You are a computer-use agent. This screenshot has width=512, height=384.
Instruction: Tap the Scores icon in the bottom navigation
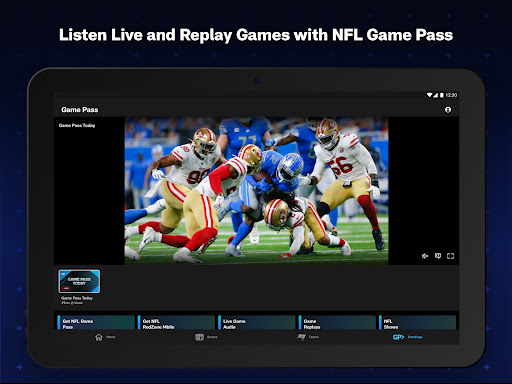(x=199, y=337)
